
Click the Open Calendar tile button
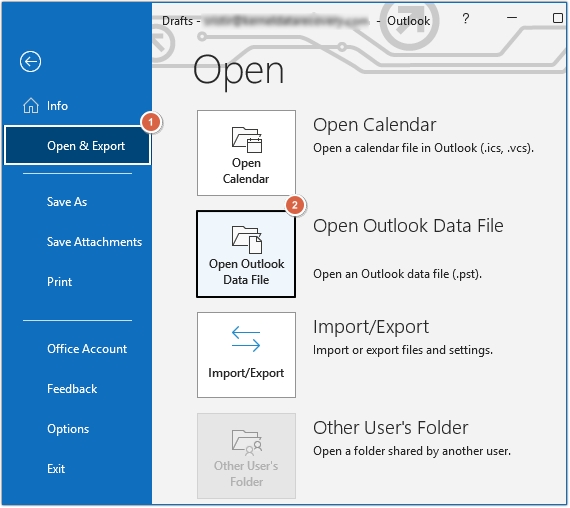click(x=246, y=153)
